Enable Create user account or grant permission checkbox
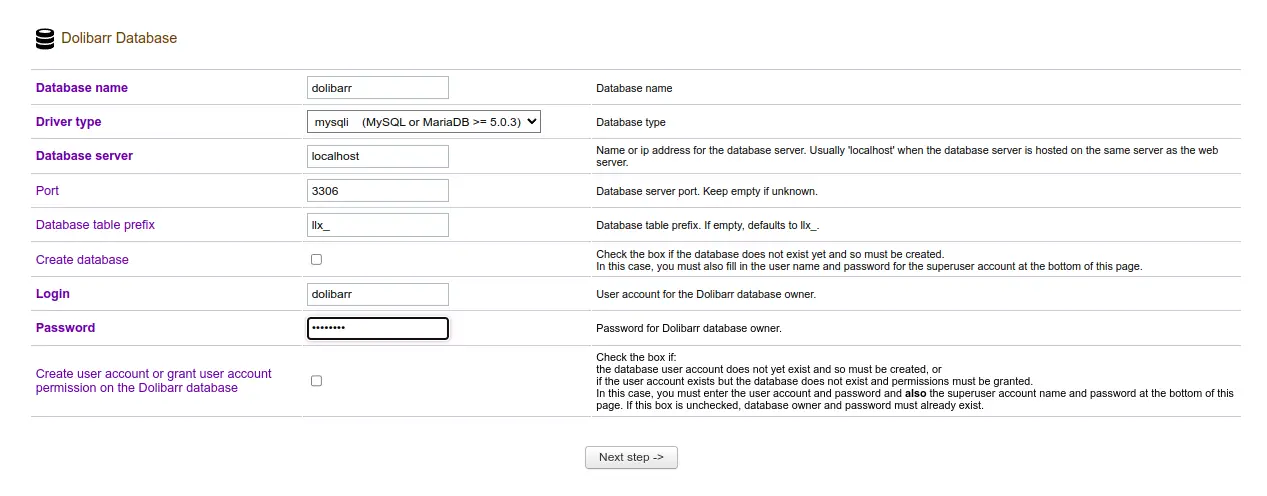Screen dimensions: 1267x496 tap(316, 381)
